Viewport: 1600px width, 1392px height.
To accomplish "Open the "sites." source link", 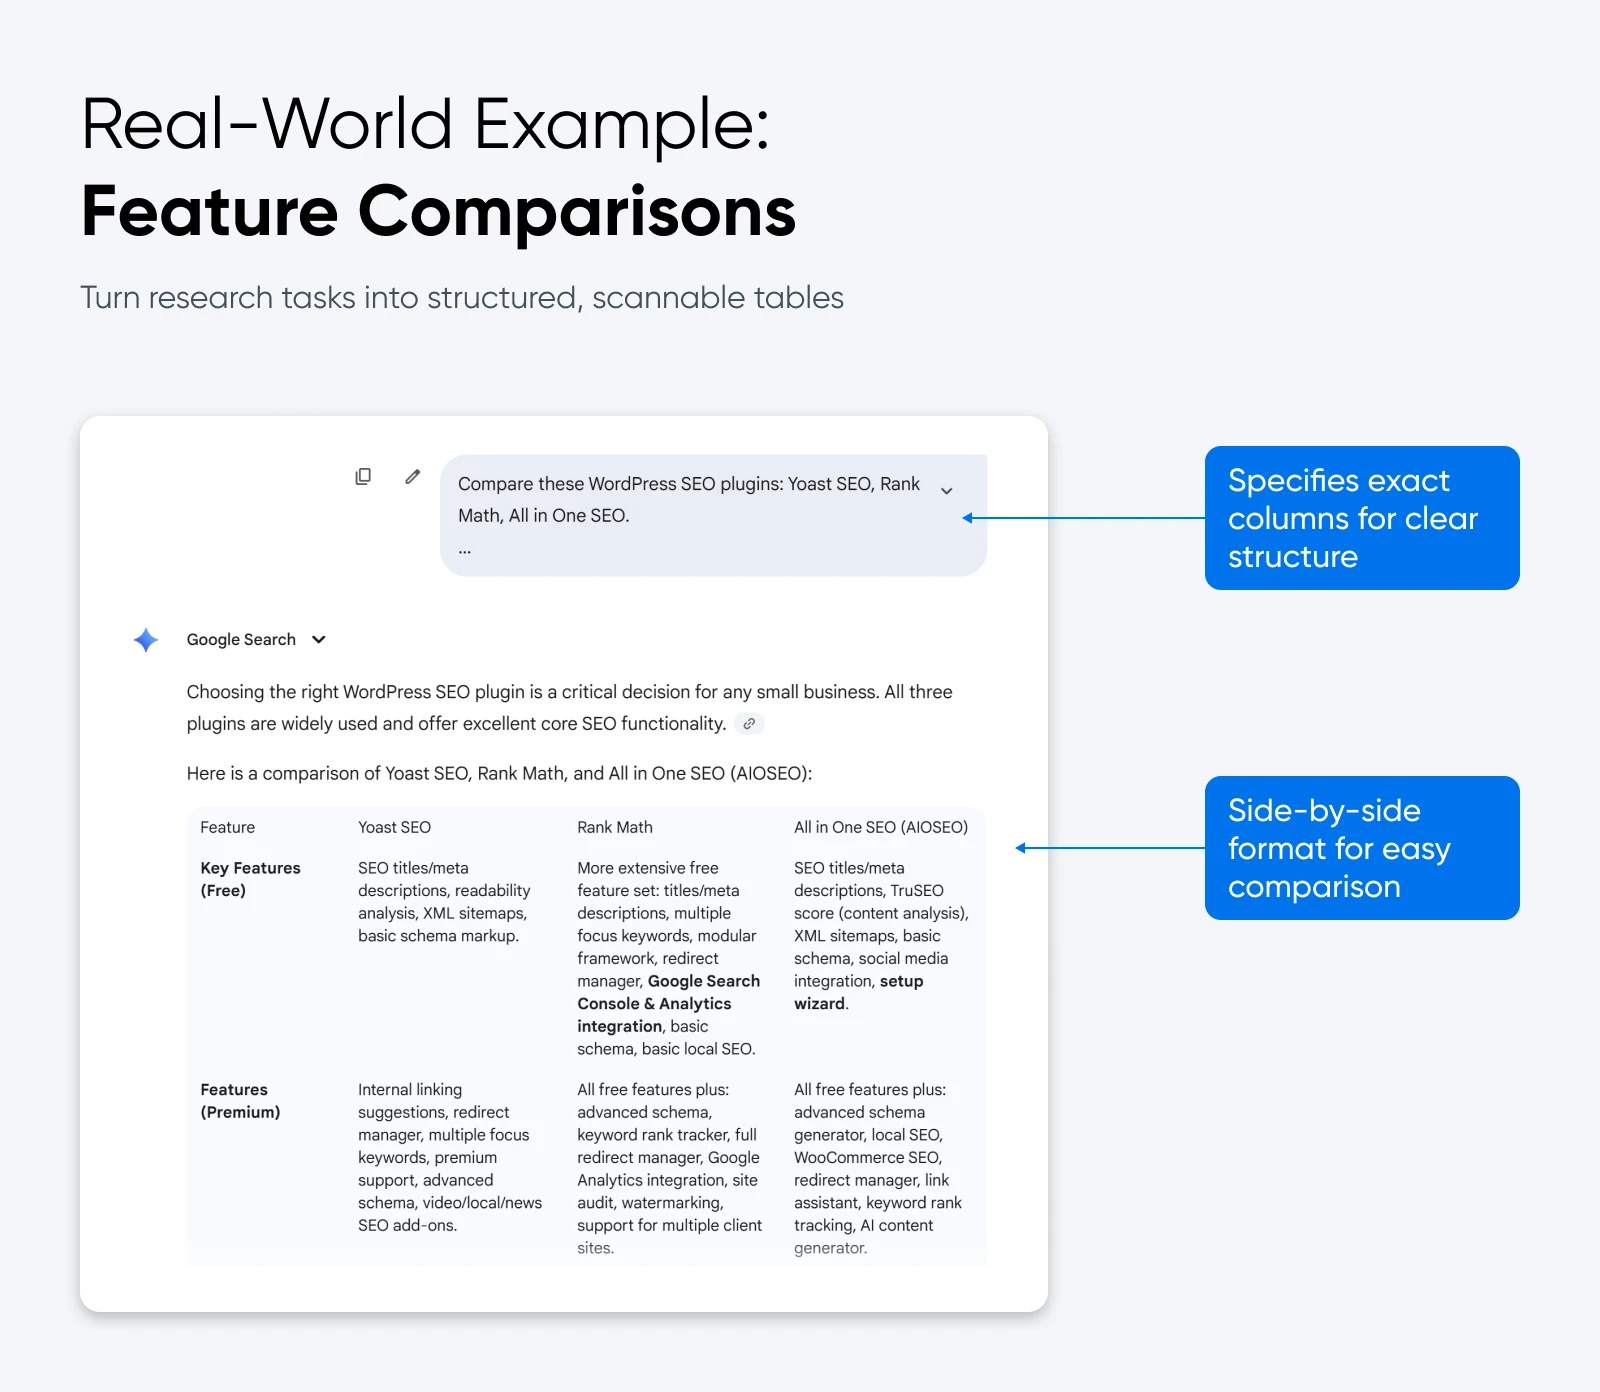I will [x=594, y=1247].
